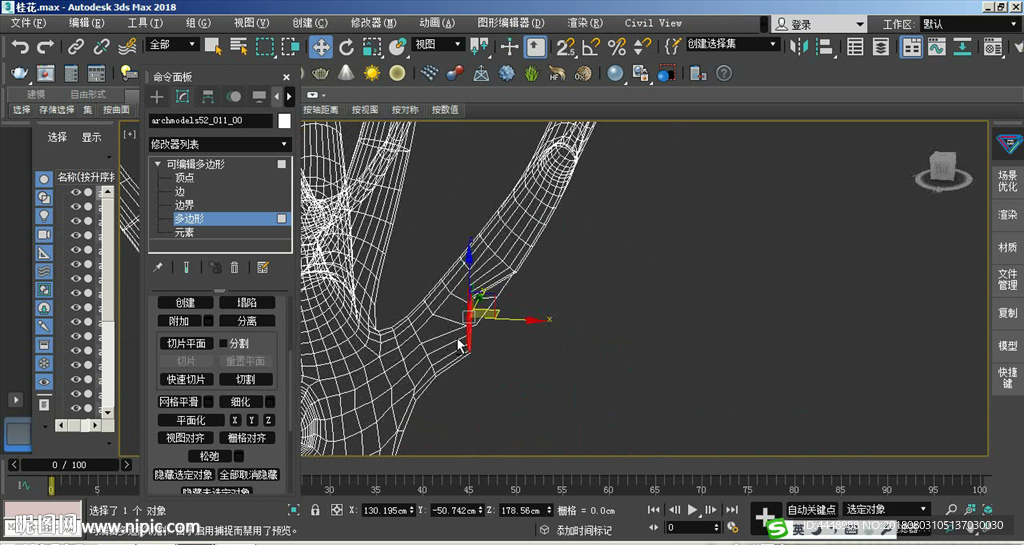This screenshot has height=545, width=1024.
Task: Open the 视图 reference coordinate dropdown
Action: tap(438, 44)
